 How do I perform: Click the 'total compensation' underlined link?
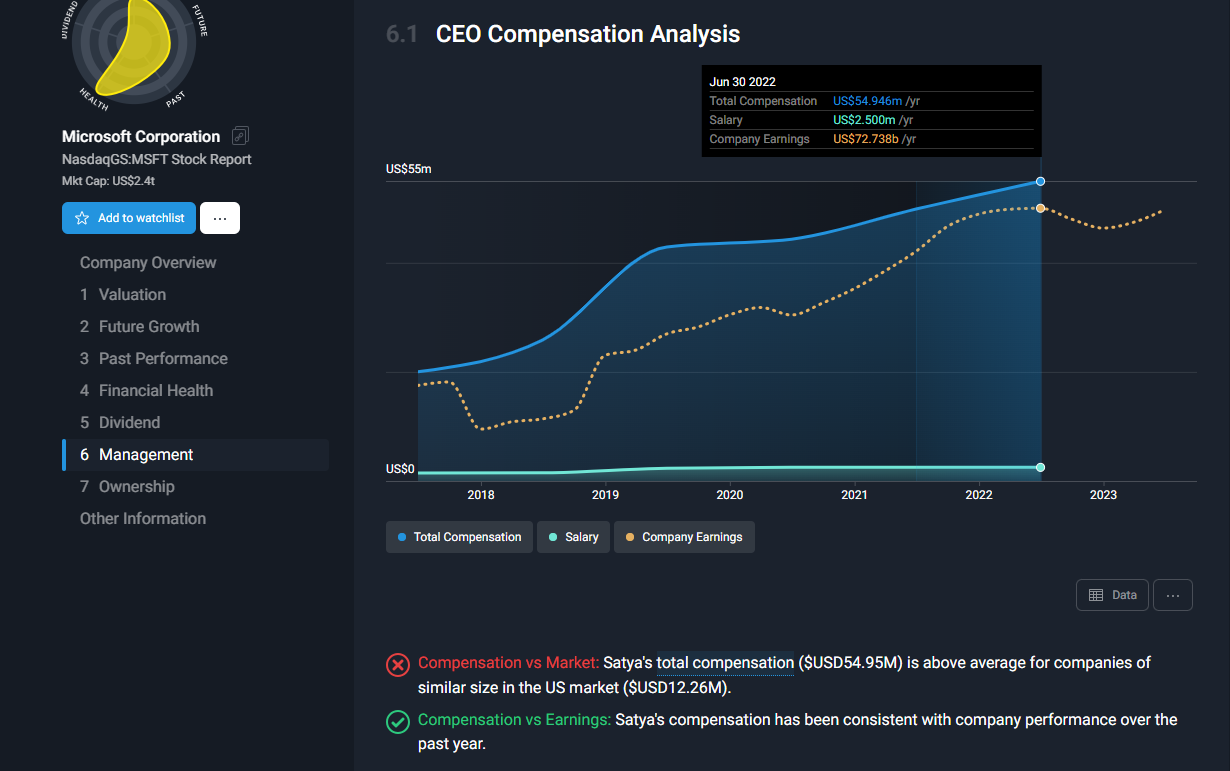pos(725,663)
